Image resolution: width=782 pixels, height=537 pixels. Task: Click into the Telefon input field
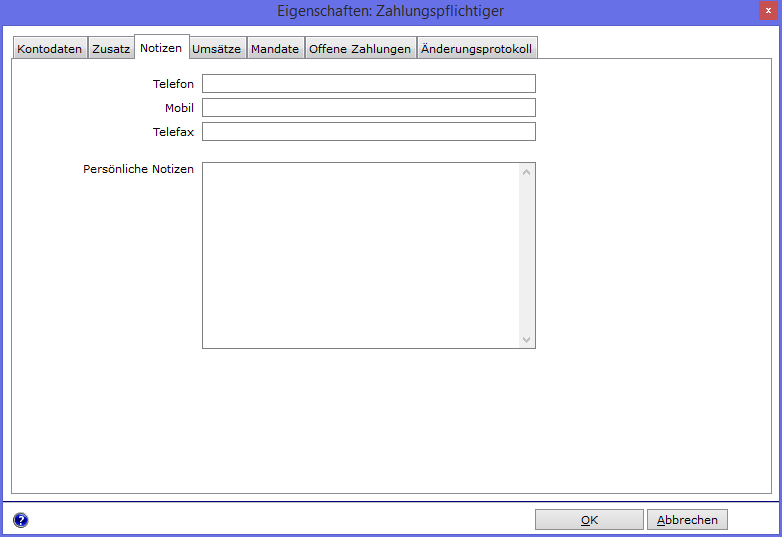click(369, 84)
